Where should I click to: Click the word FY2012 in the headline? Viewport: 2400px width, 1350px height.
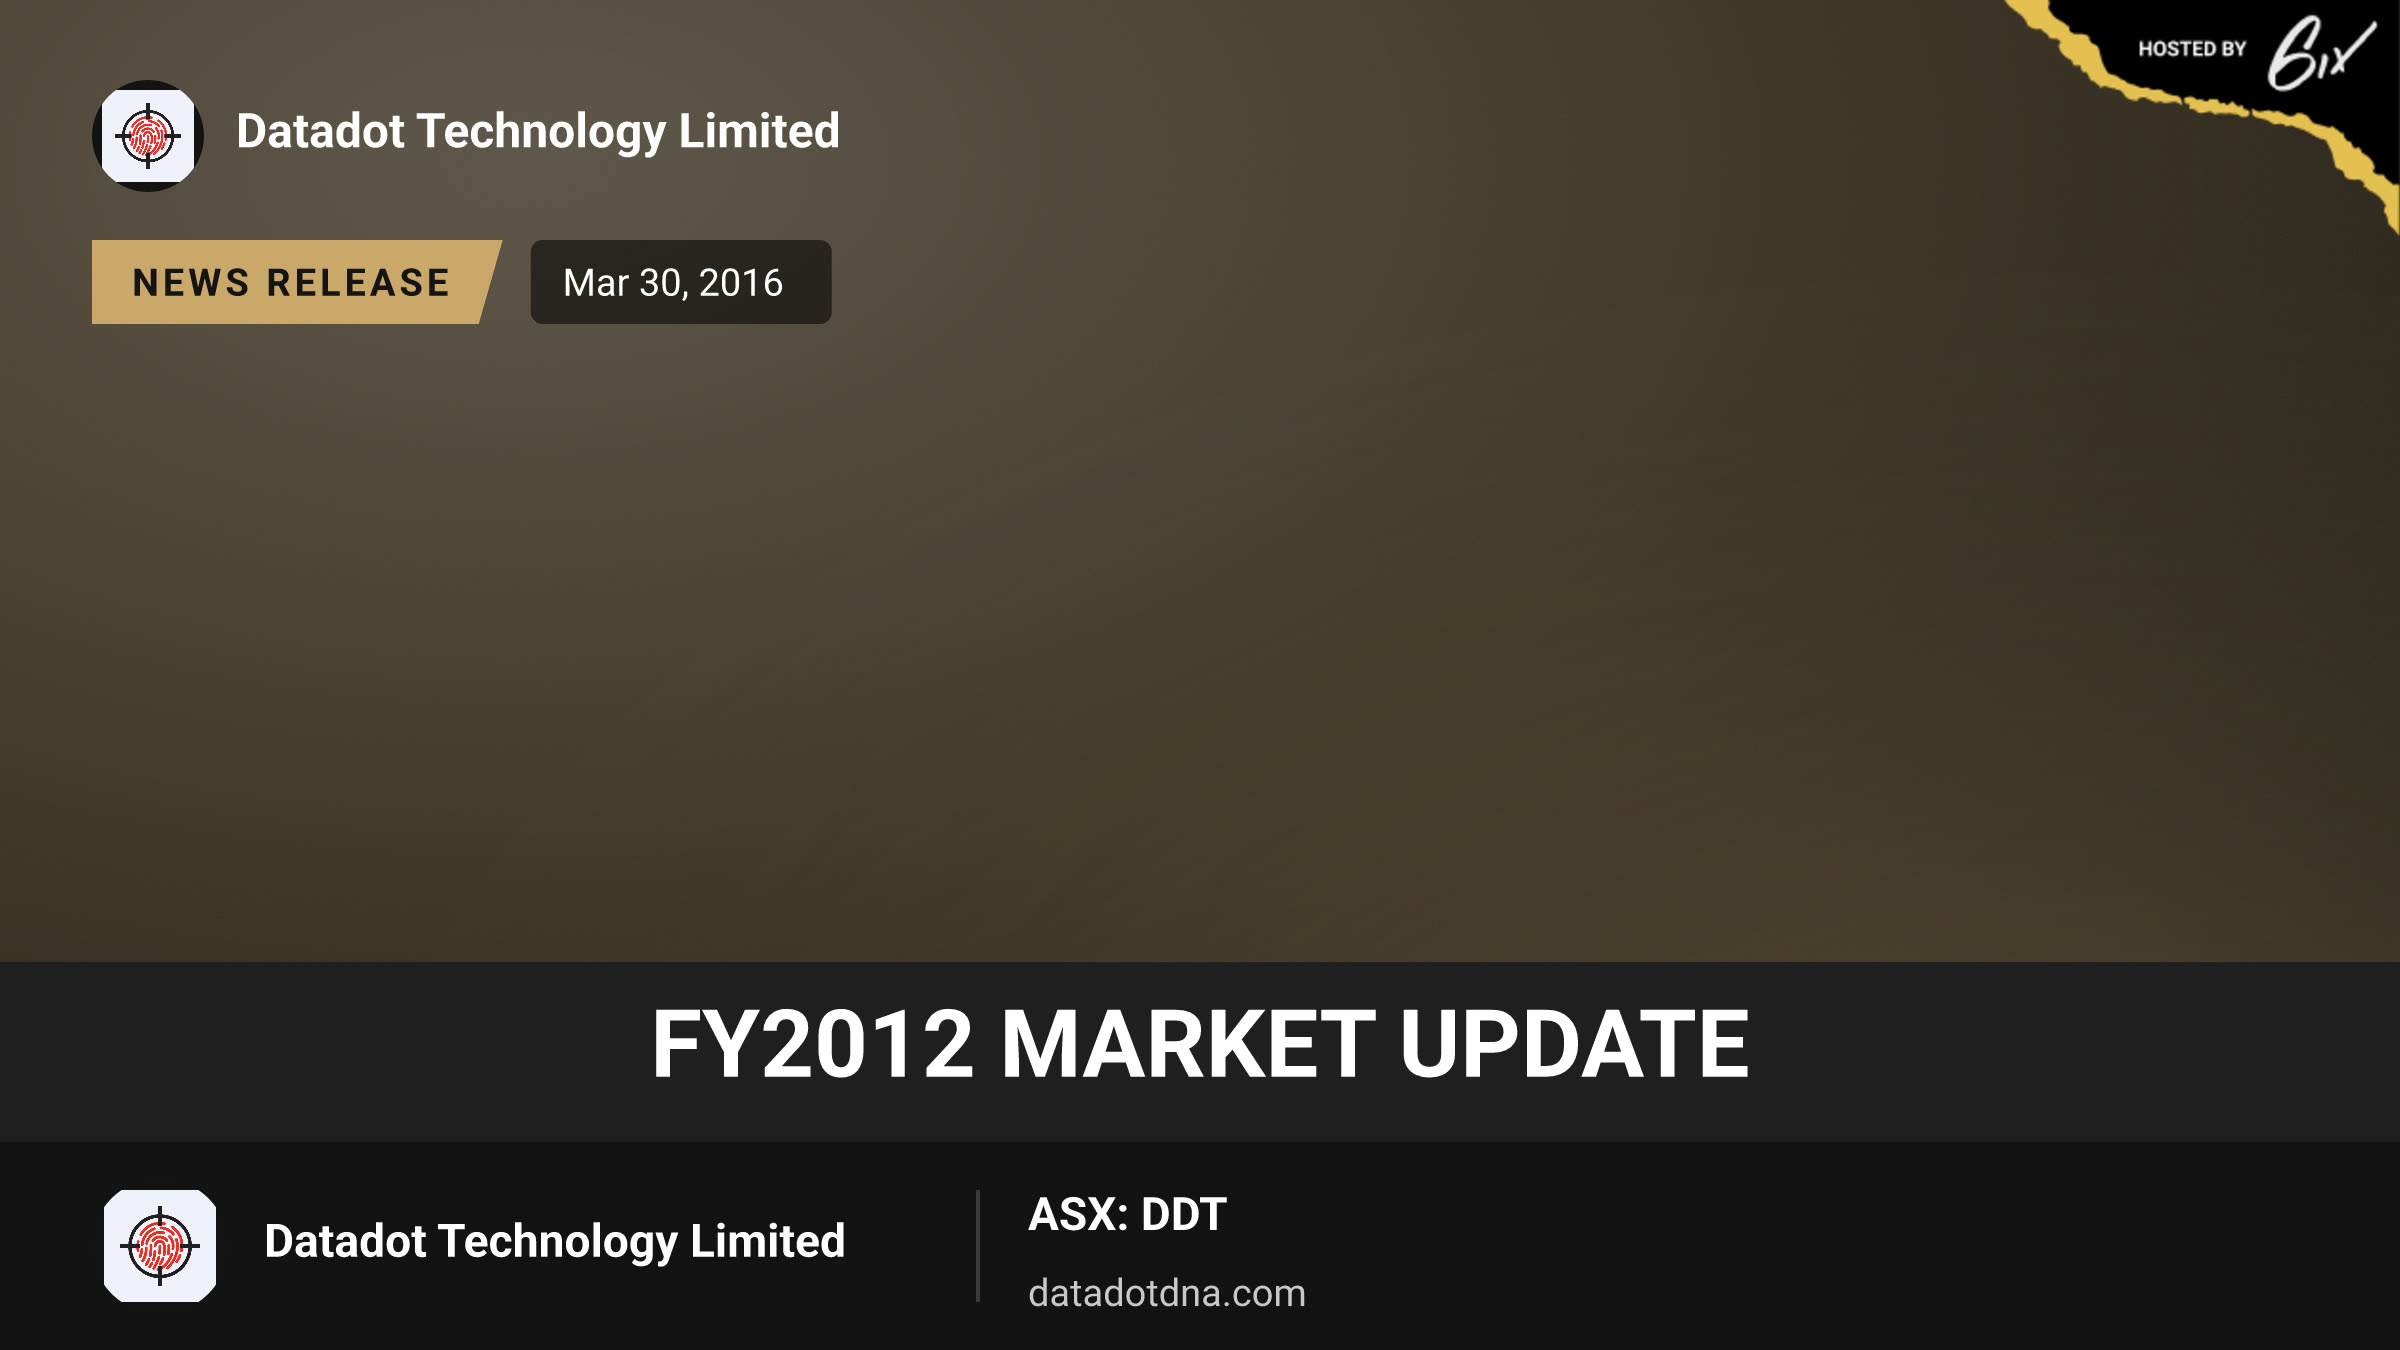click(812, 1044)
